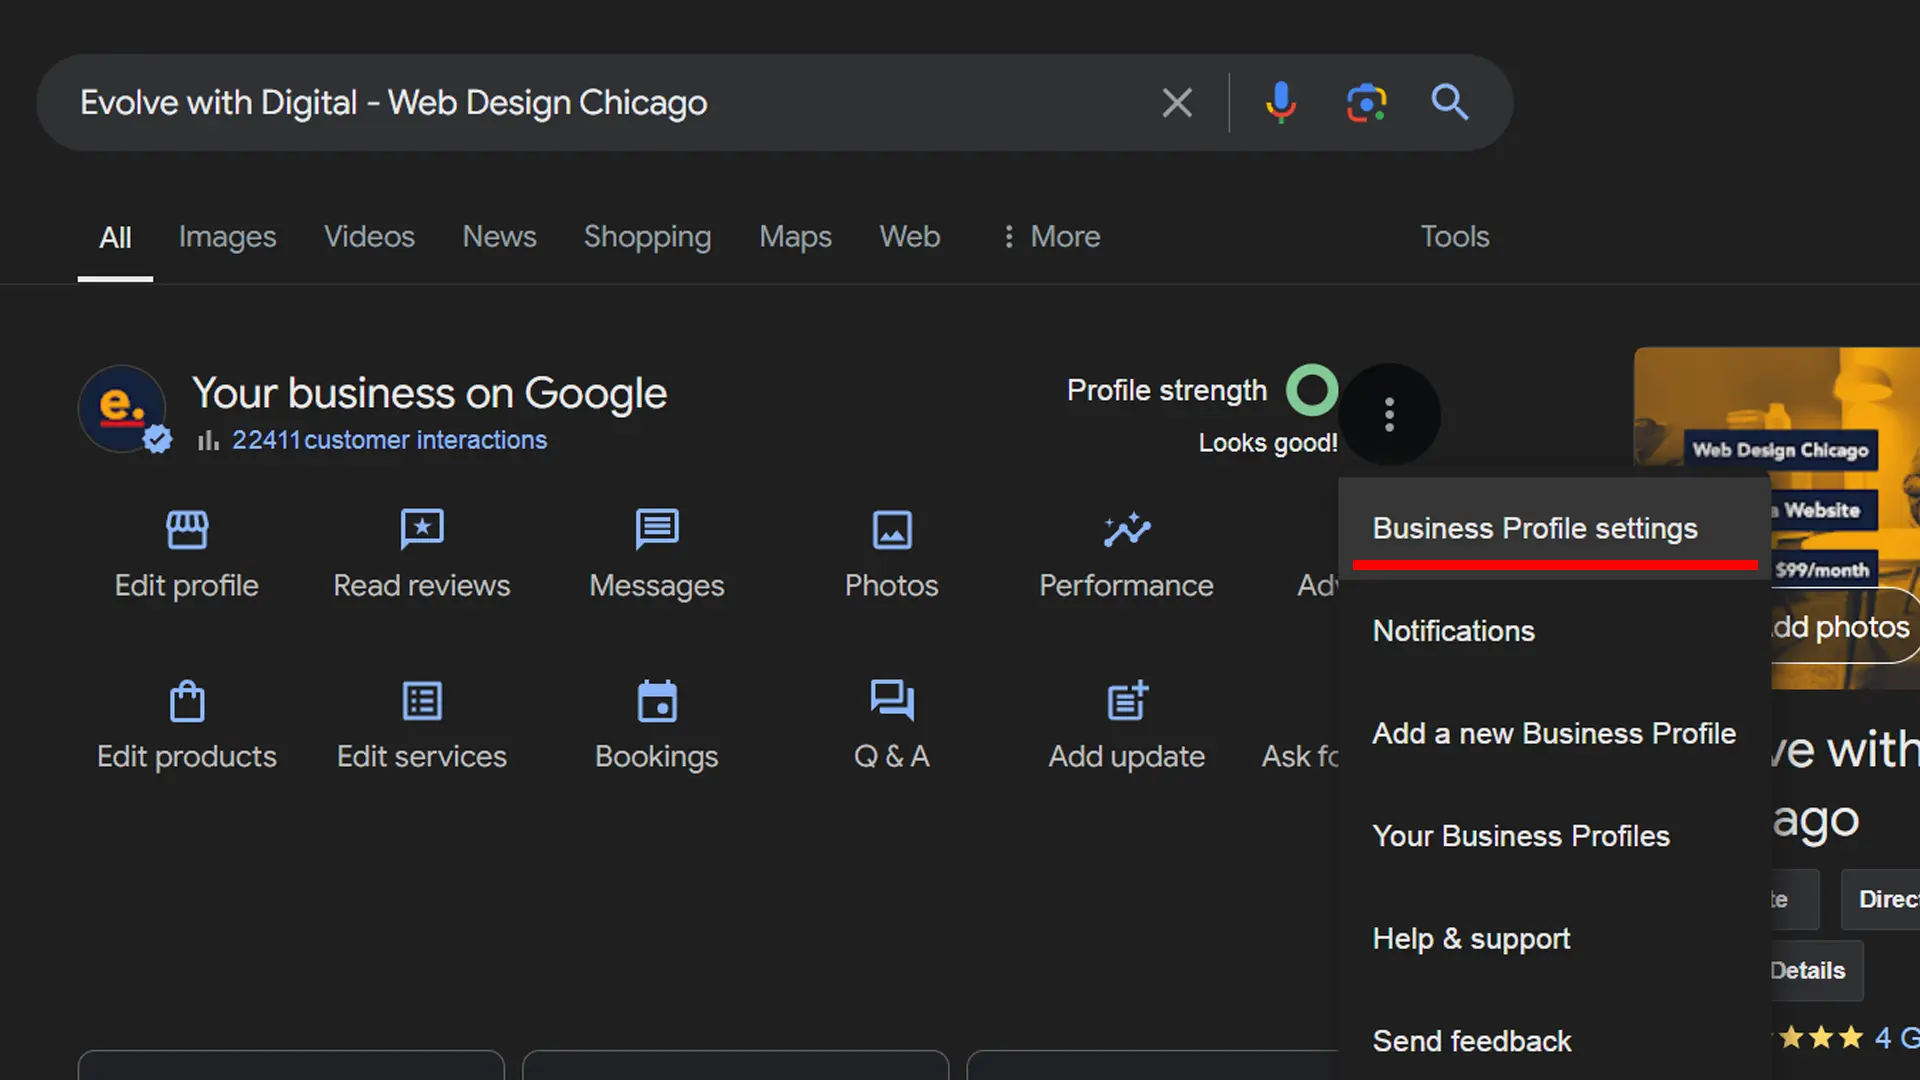Open the Q & A shortcut
Screen dimensions: 1920x1080
pyautogui.click(x=892, y=726)
